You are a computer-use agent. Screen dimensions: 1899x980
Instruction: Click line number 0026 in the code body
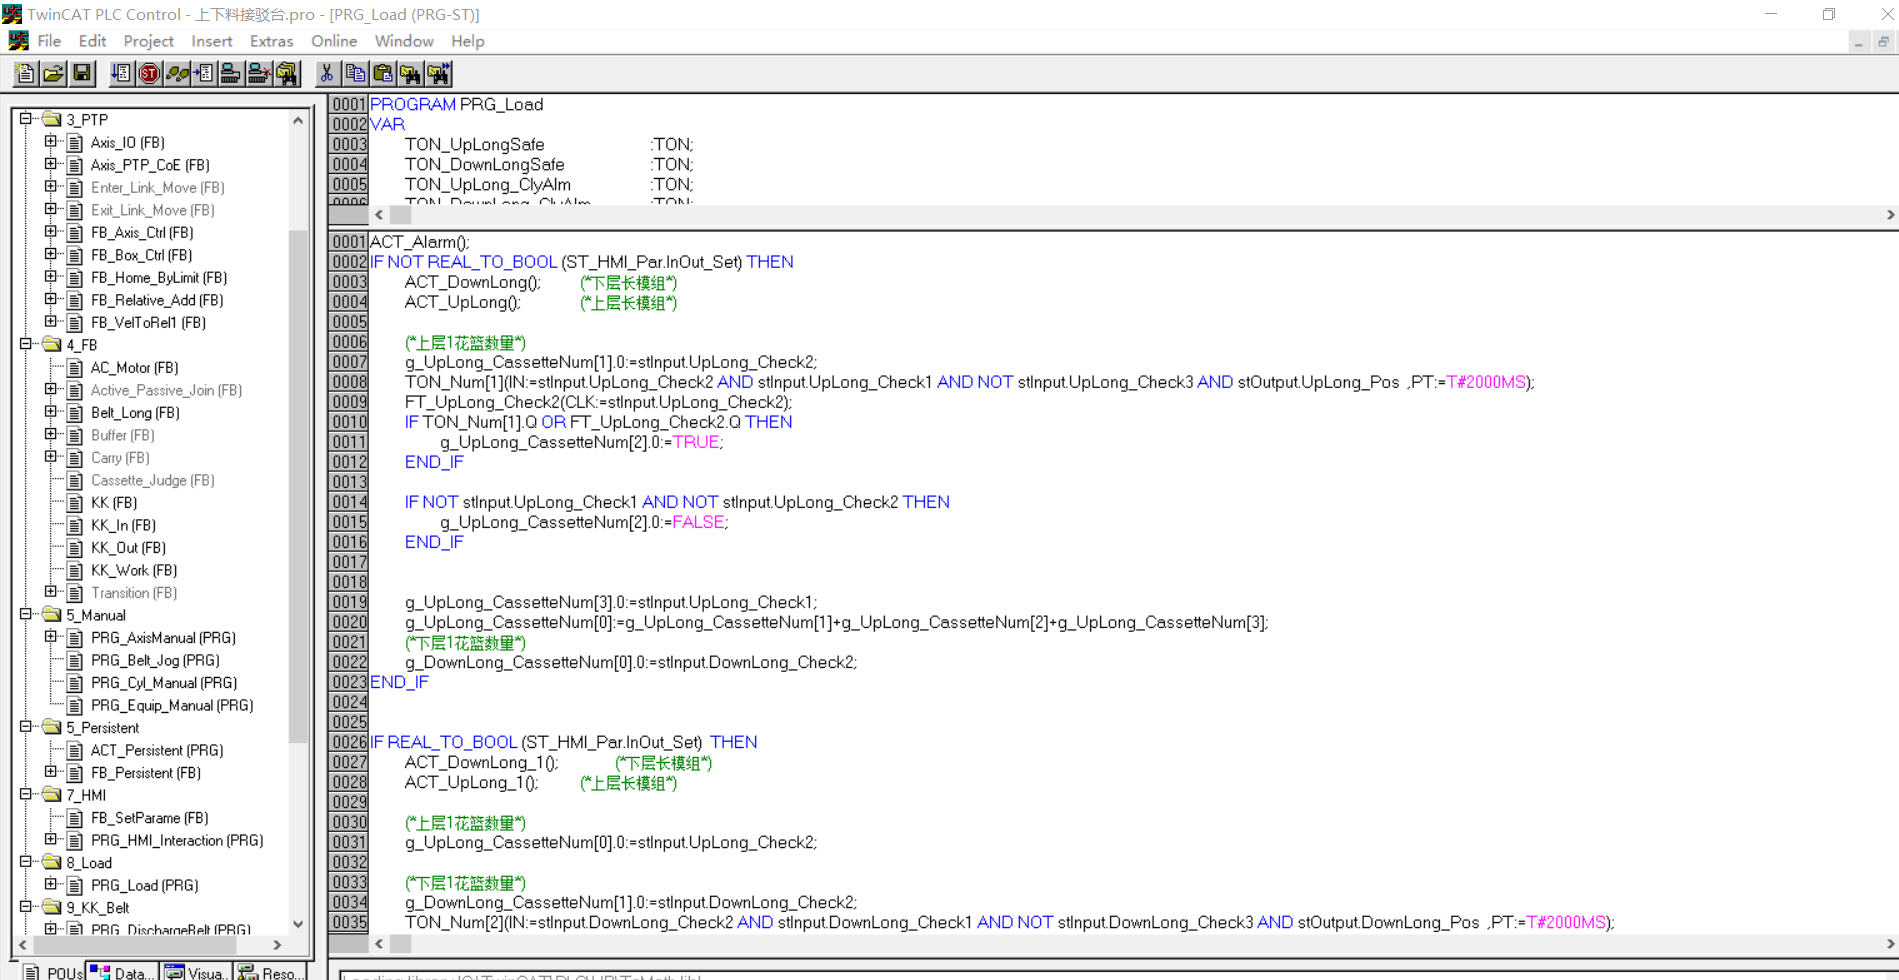tap(349, 742)
